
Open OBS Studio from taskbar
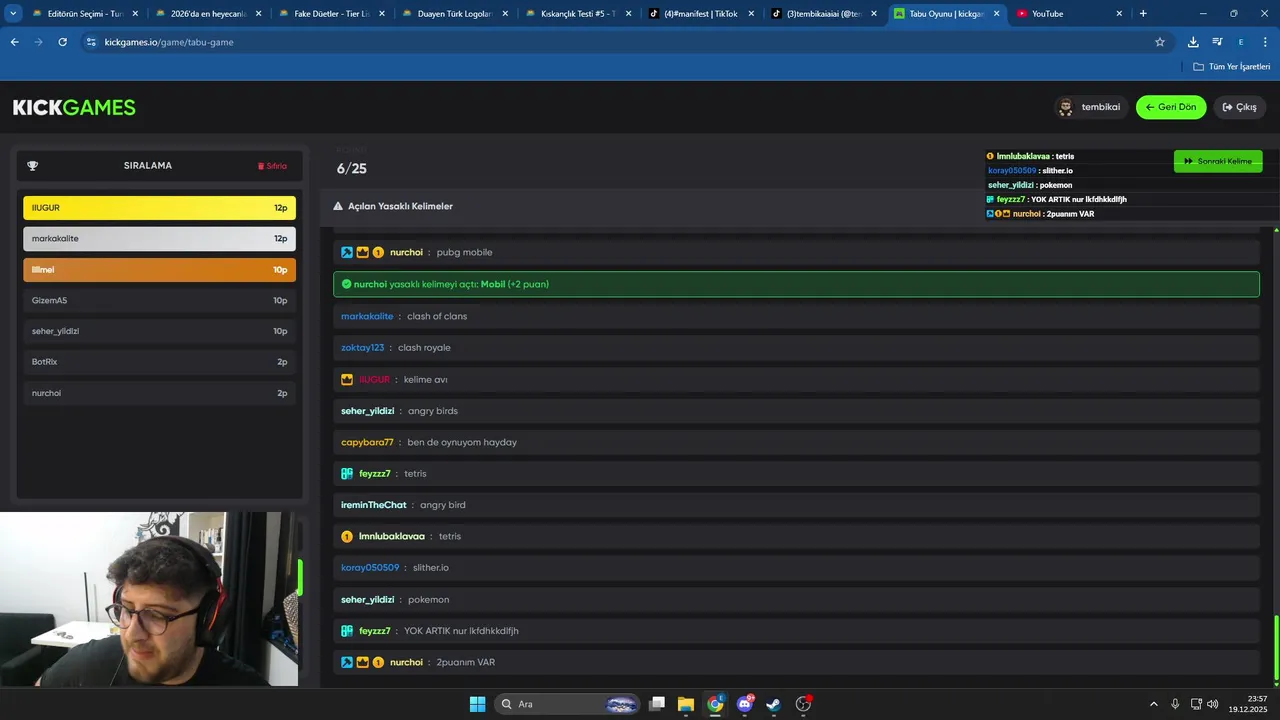tap(803, 704)
